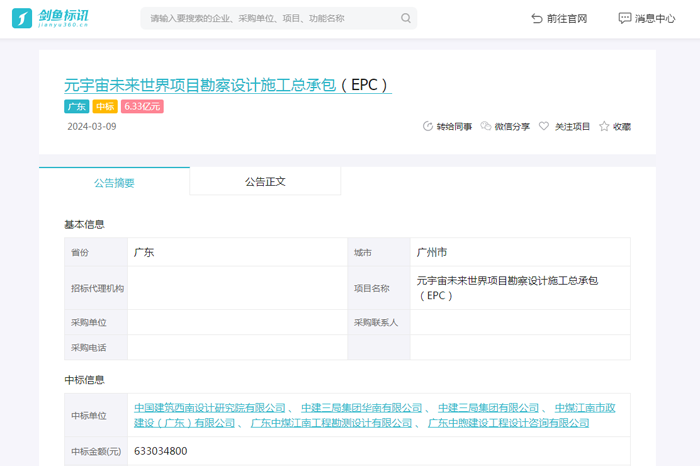700x466 pixels.
Task: Focus the enterprise search input field
Action: coord(270,18)
